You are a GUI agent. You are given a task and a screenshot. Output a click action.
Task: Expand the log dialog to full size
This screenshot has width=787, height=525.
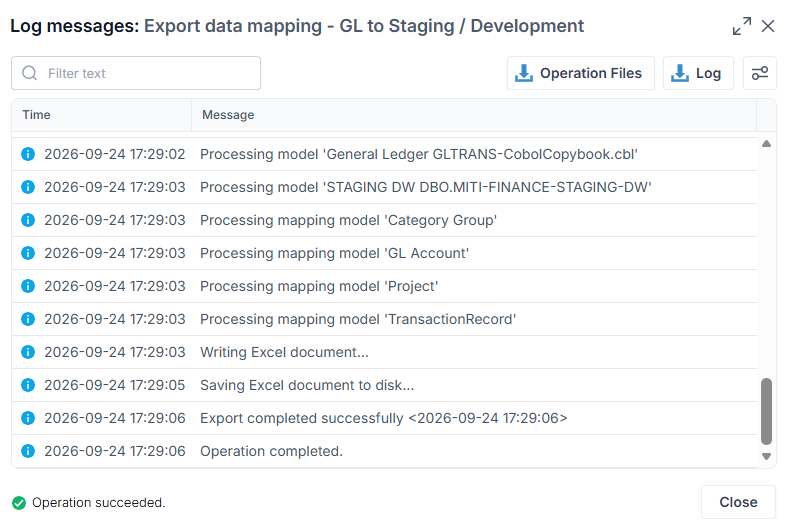click(x=742, y=26)
